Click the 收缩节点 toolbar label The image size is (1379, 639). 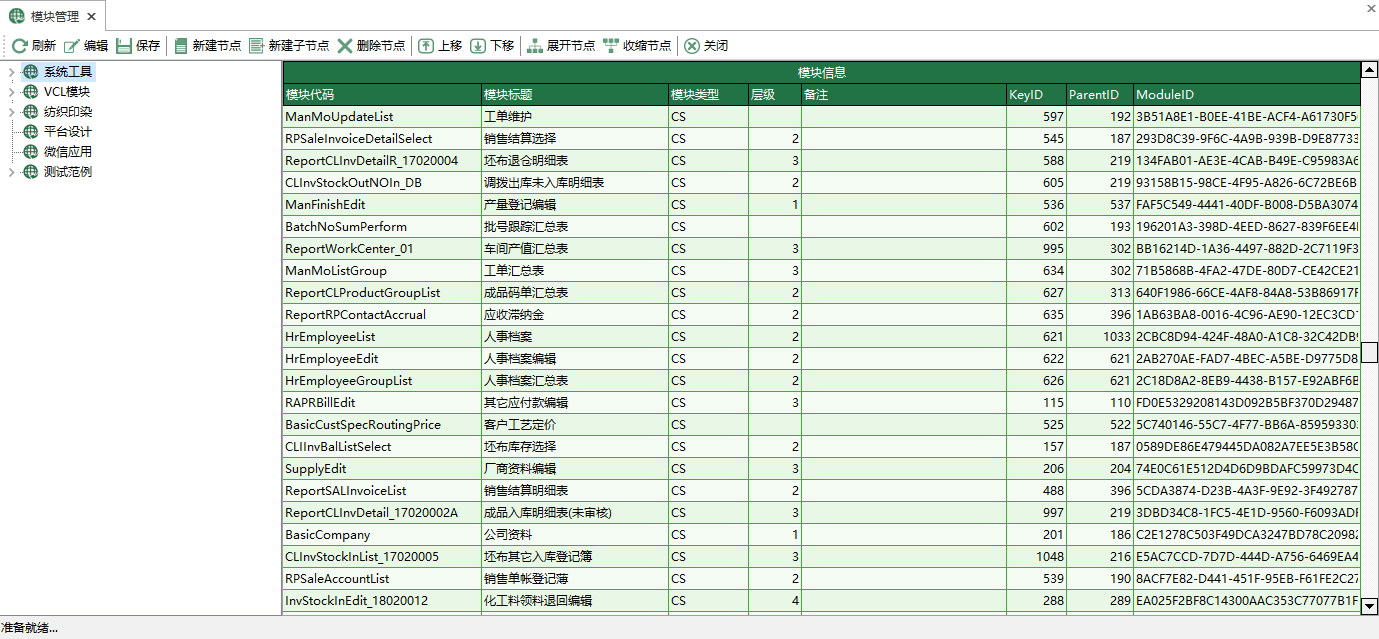click(x=647, y=46)
